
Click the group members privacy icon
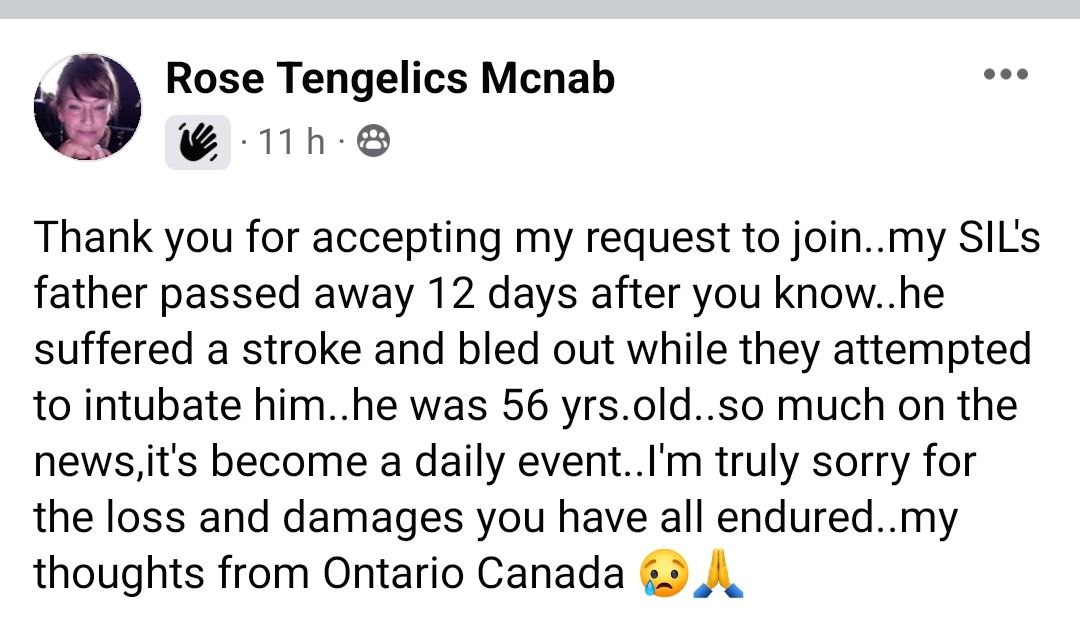pyautogui.click(x=373, y=144)
